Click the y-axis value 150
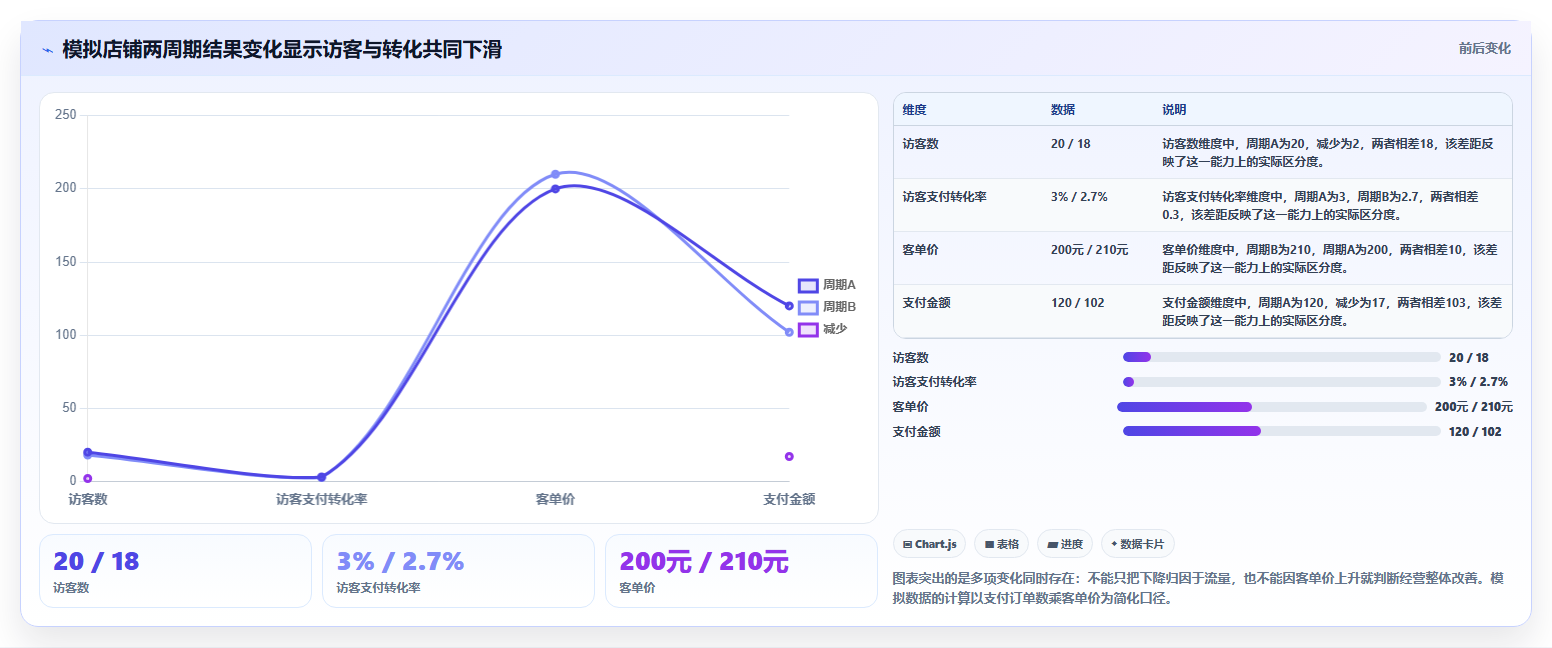Screen dimensions: 1552x648 (66, 262)
